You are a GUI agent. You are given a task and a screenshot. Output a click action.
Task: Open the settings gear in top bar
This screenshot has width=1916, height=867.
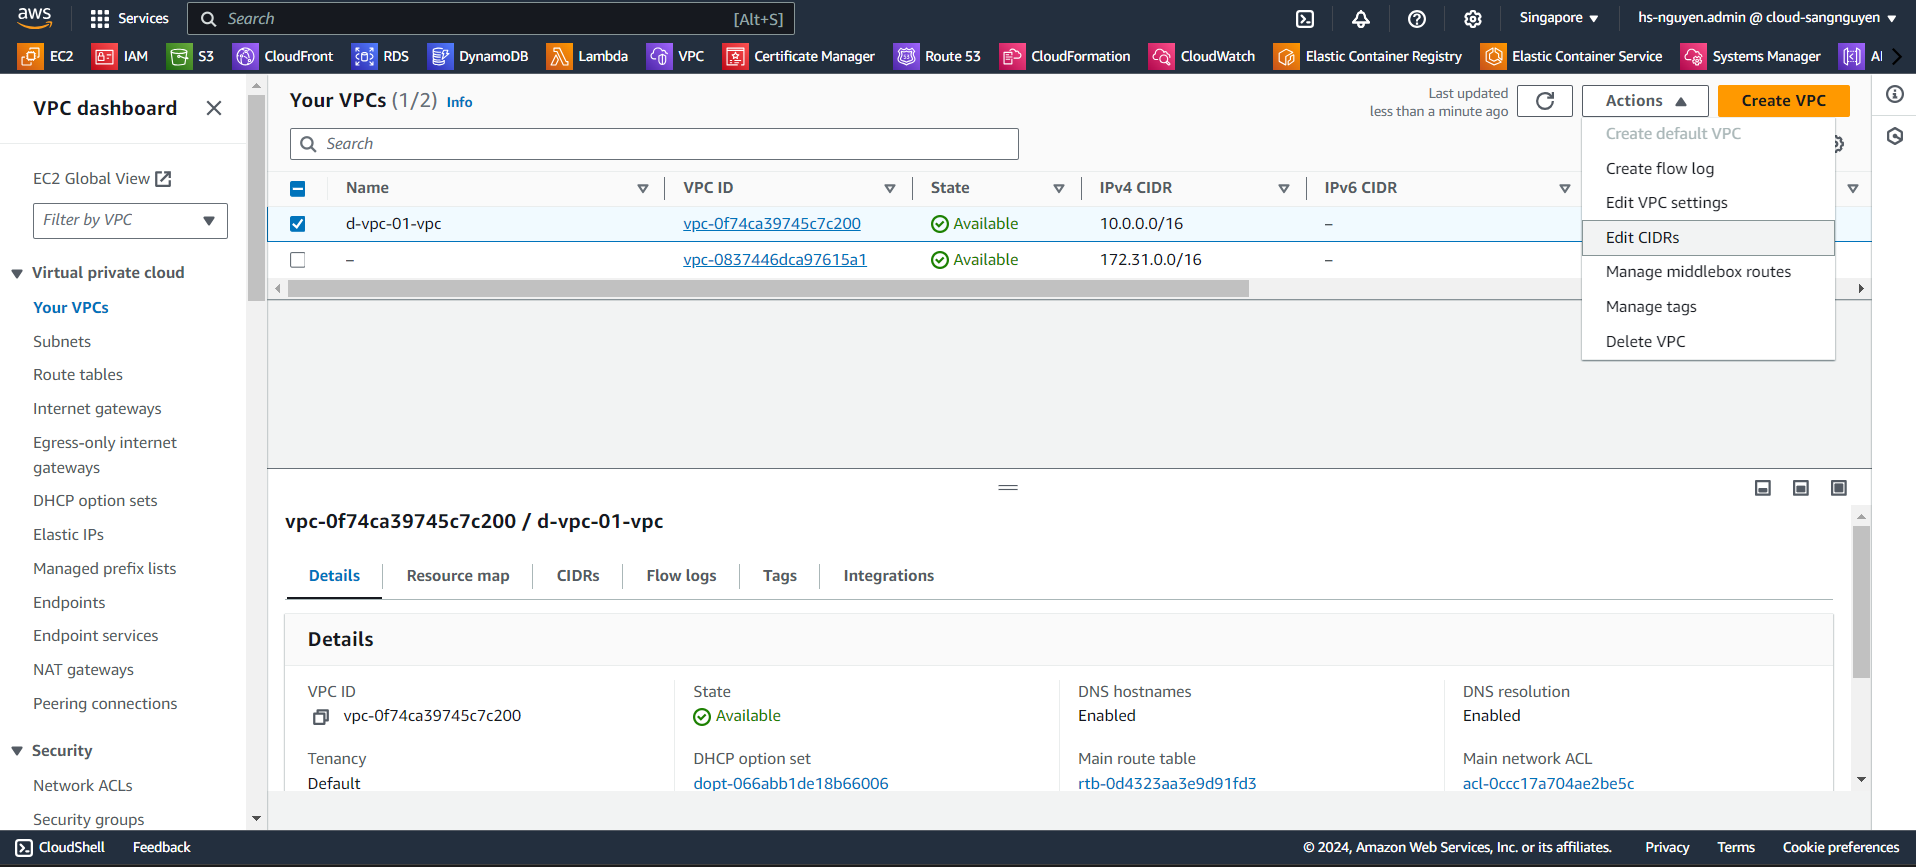click(x=1473, y=18)
